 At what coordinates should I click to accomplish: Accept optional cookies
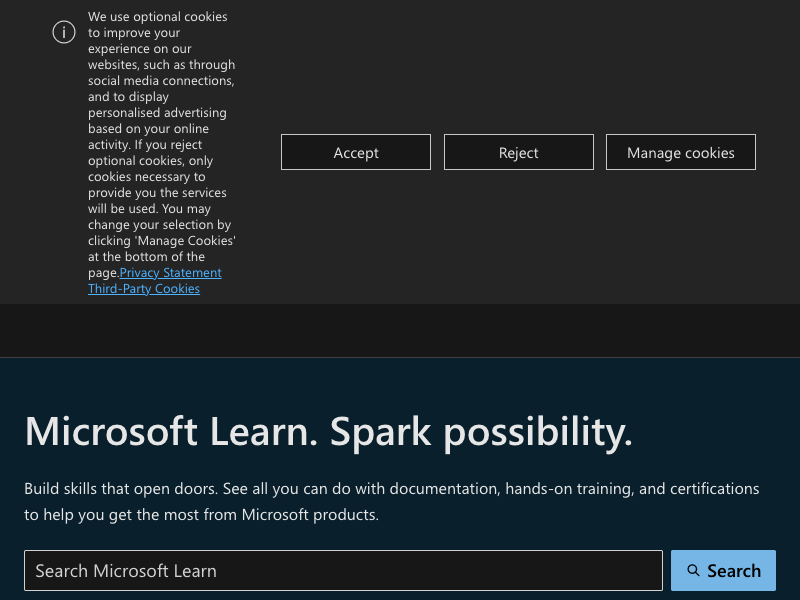(x=356, y=152)
